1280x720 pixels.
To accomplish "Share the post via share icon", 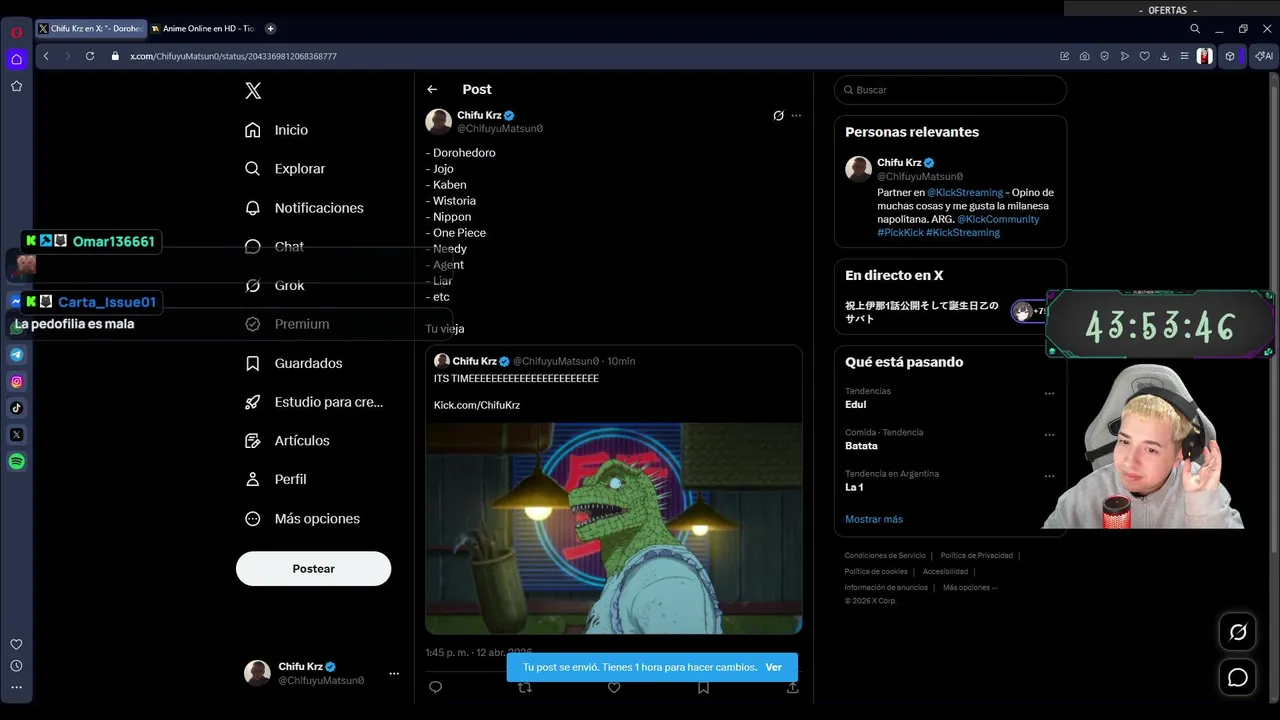I will 793,688.
